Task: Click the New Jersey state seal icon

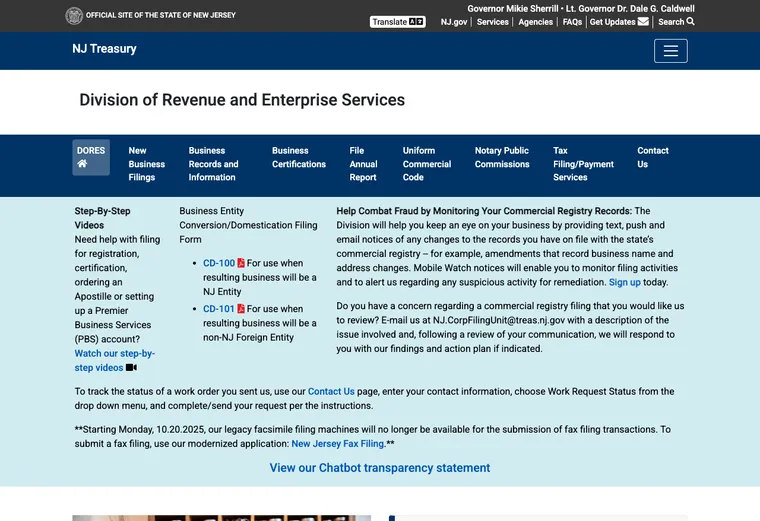Action: pyautogui.click(x=74, y=16)
